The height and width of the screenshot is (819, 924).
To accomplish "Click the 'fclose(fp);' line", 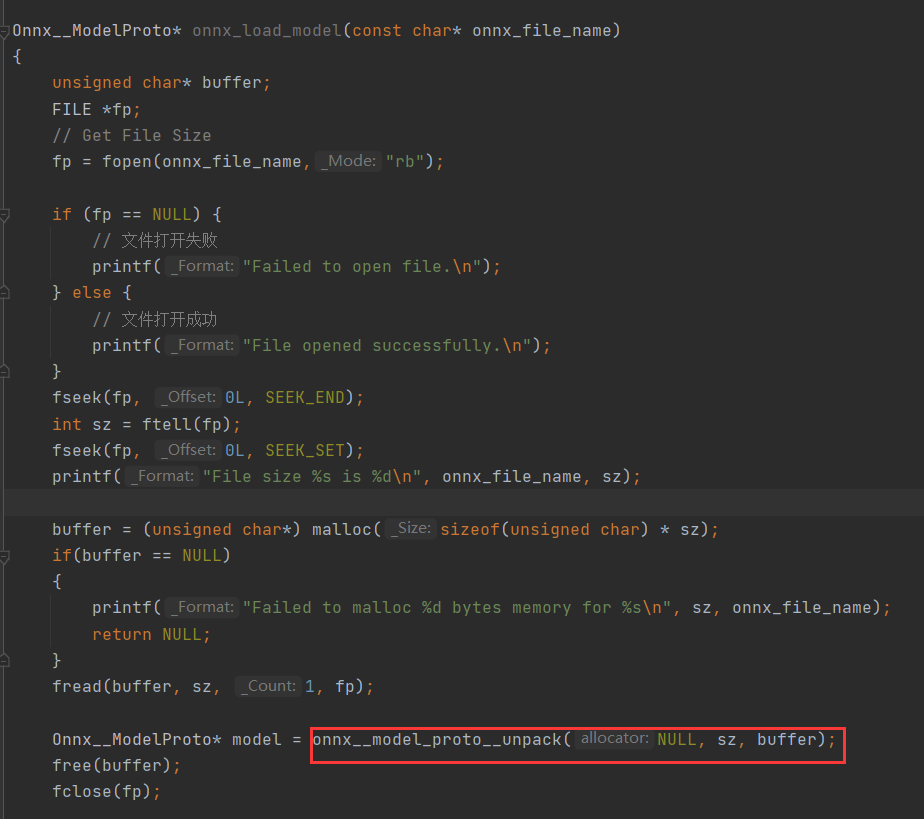I will click(x=106, y=791).
